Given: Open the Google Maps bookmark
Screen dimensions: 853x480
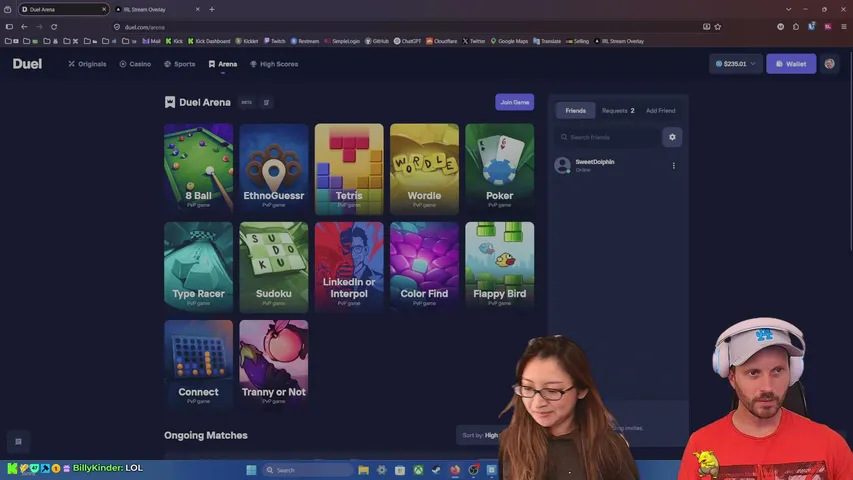Looking at the screenshot, I should [x=509, y=41].
